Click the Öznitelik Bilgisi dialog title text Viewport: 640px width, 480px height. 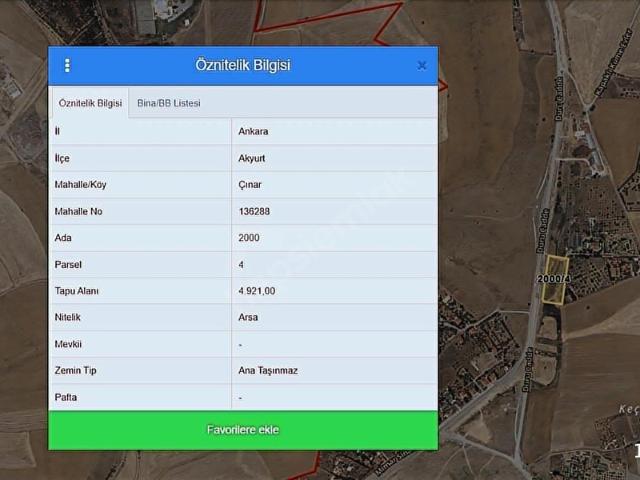click(243, 66)
